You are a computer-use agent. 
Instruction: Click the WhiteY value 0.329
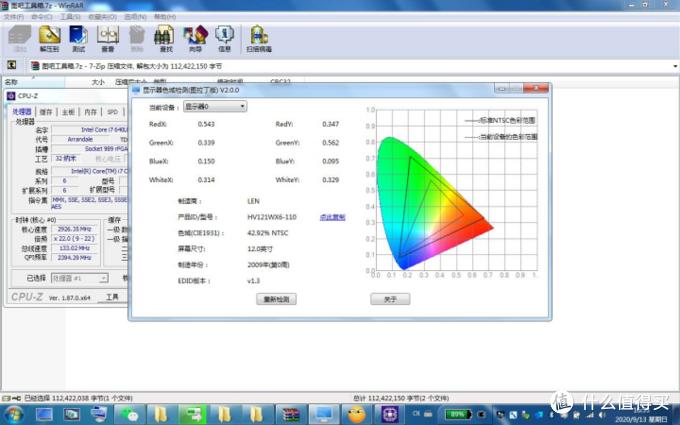pyautogui.click(x=330, y=180)
